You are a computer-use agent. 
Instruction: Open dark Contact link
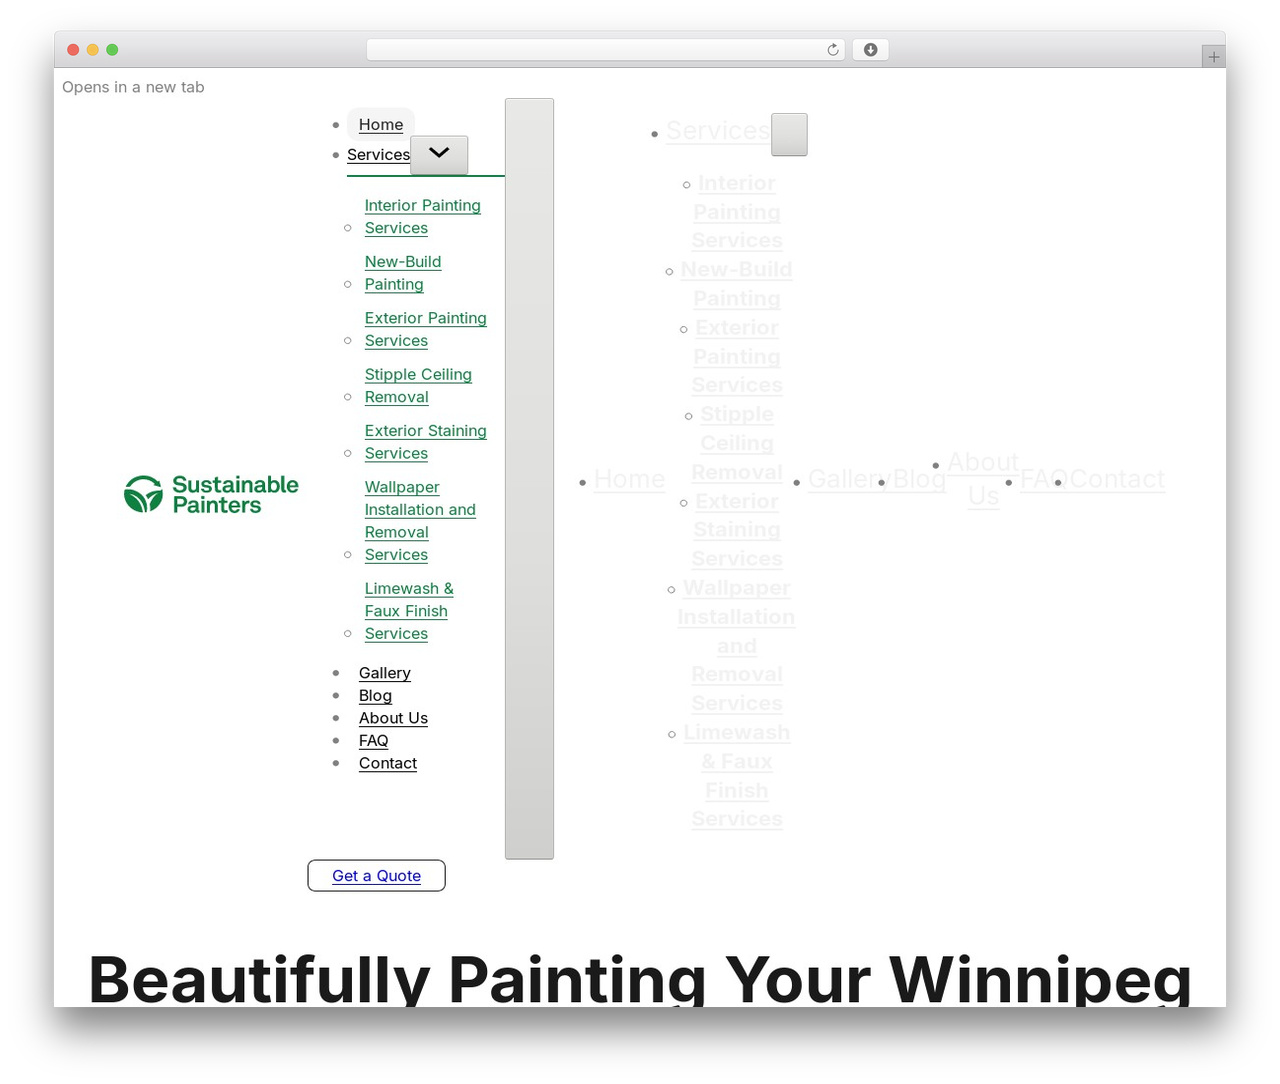tap(388, 763)
